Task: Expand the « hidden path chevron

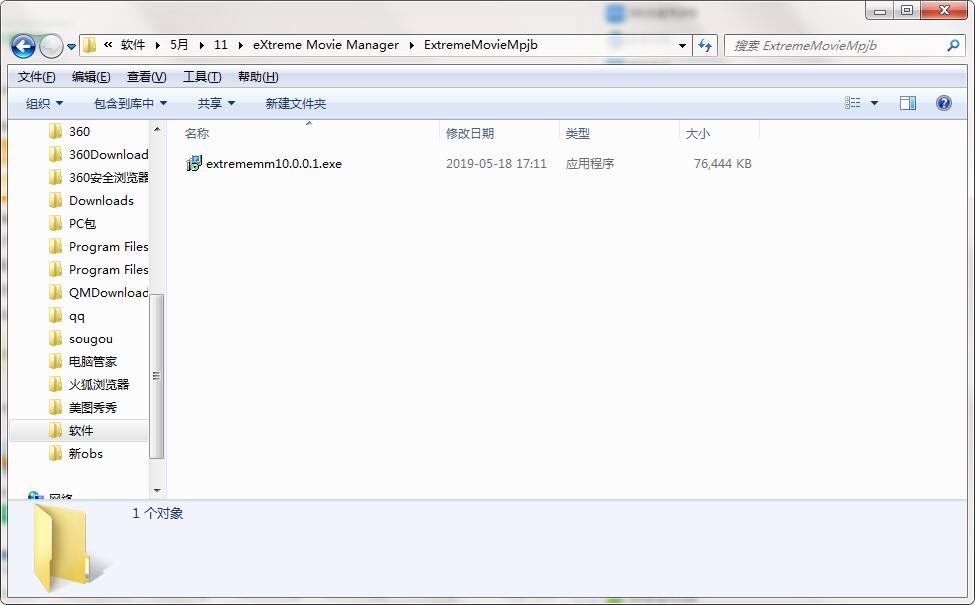Action: click(108, 45)
